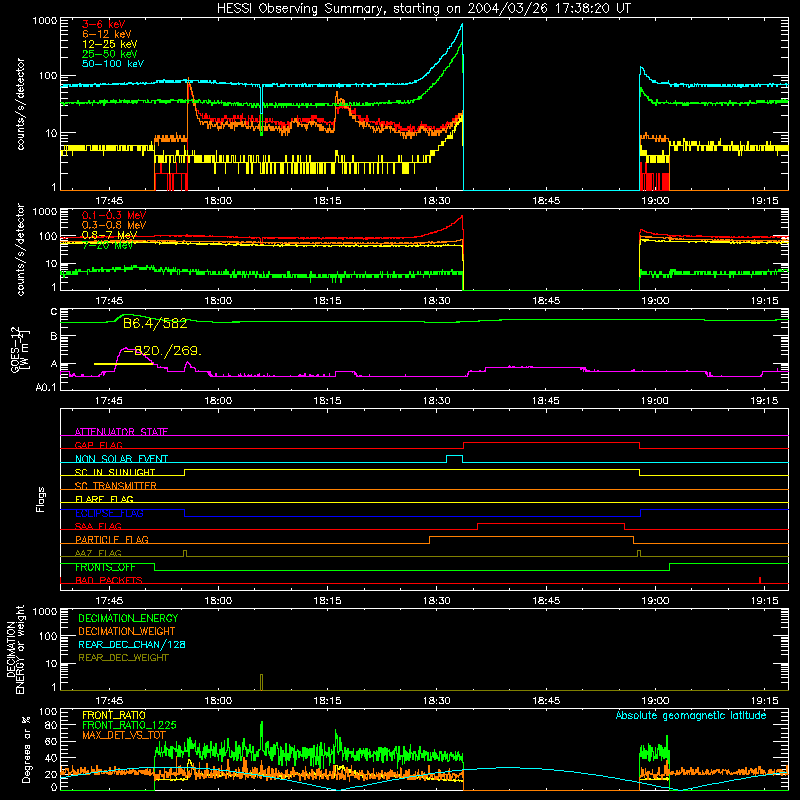
Task: Click the REAR_DEC_CHAN/128 legend label
Action: click(x=132, y=644)
